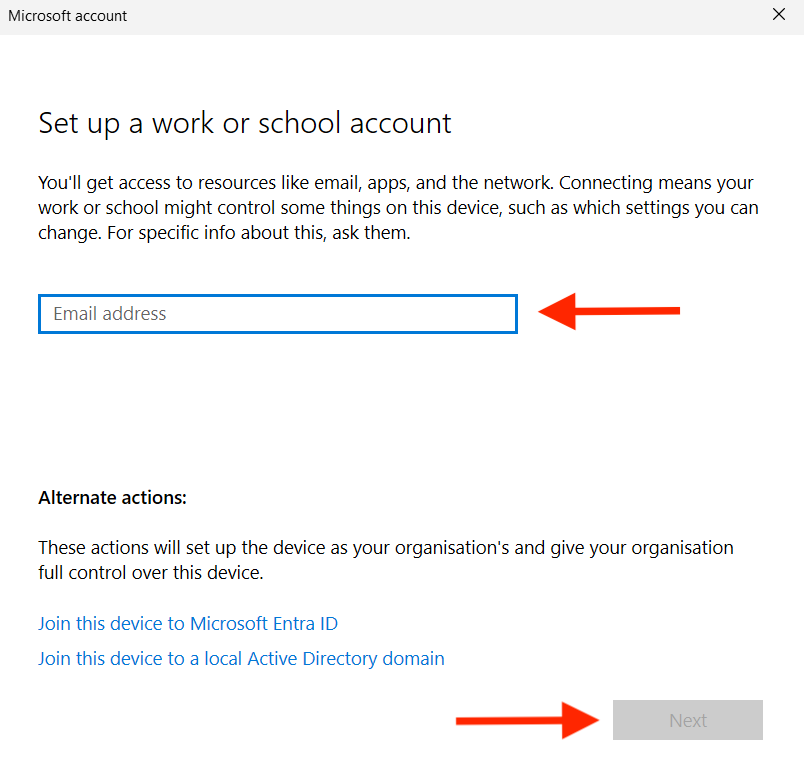Click the paragraph starting 'You'll get access'

(x=398, y=208)
